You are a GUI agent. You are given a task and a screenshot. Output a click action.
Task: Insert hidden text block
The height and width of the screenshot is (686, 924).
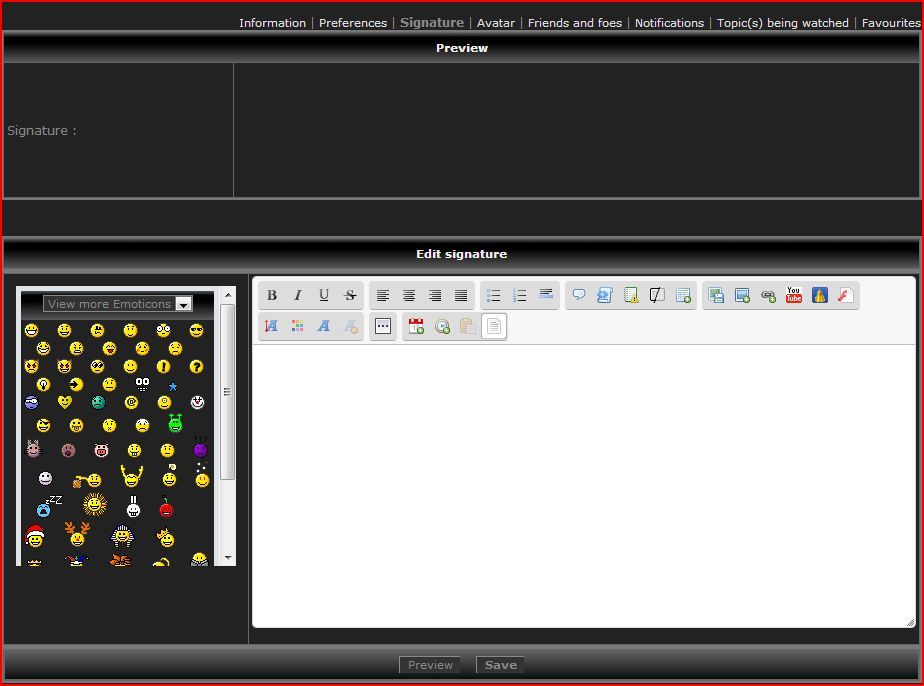tap(657, 295)
